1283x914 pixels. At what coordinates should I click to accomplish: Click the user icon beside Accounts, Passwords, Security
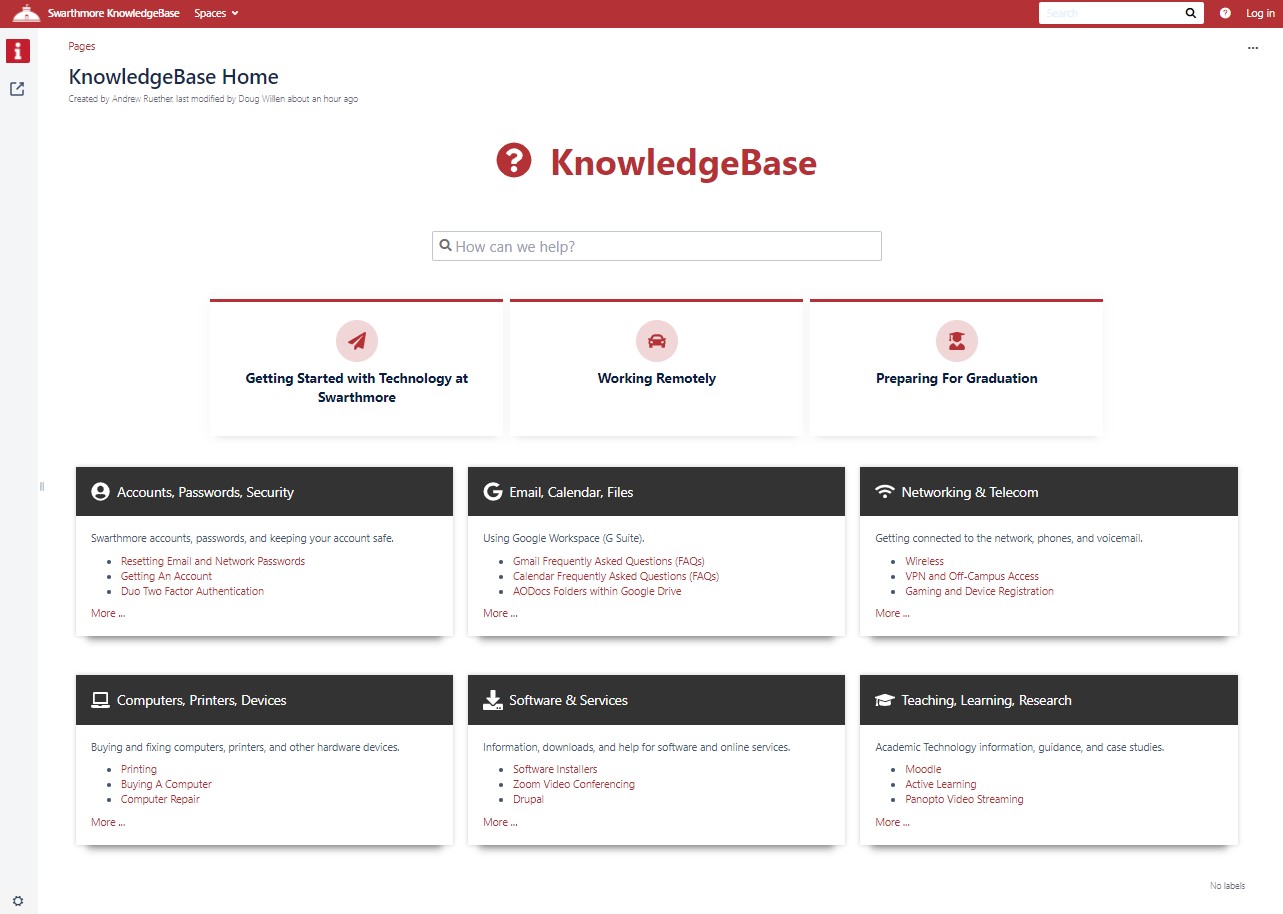[x=100, y=492]
